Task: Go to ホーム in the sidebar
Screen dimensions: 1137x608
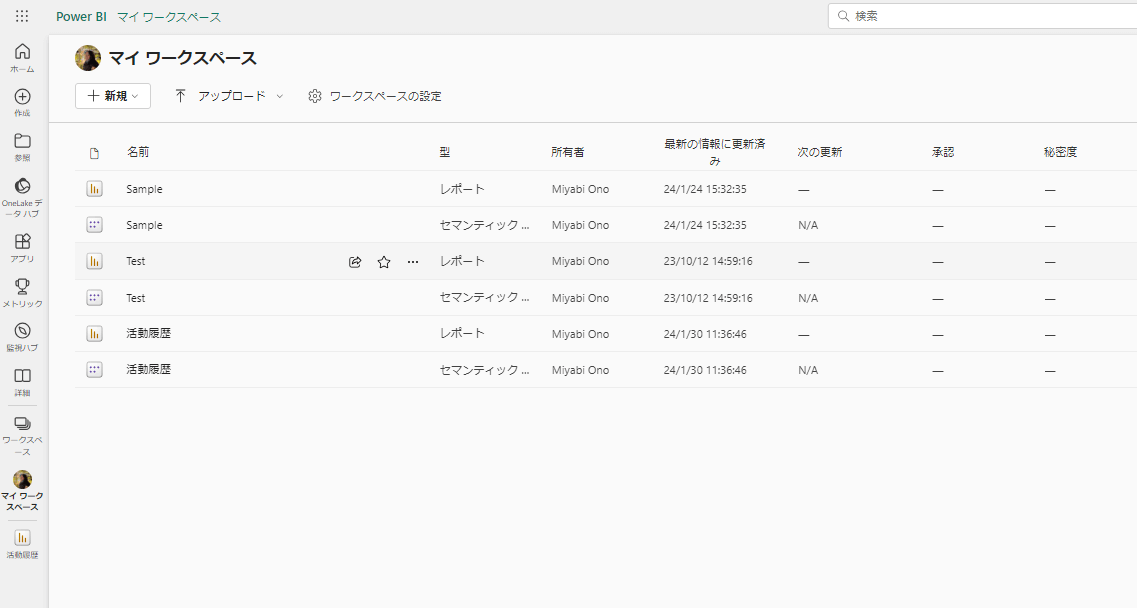Action: coord(22,58)
